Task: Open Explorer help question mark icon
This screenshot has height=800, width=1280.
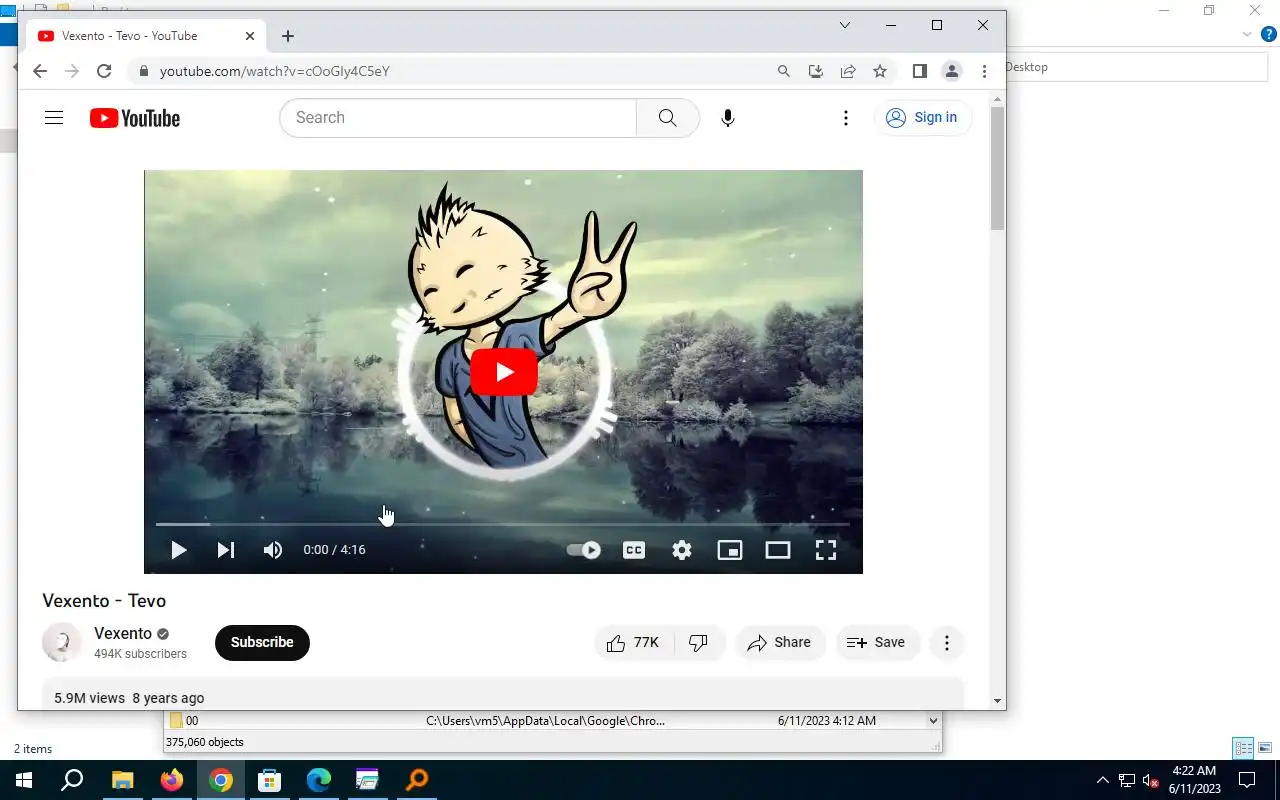Action: click(1269, 34)
